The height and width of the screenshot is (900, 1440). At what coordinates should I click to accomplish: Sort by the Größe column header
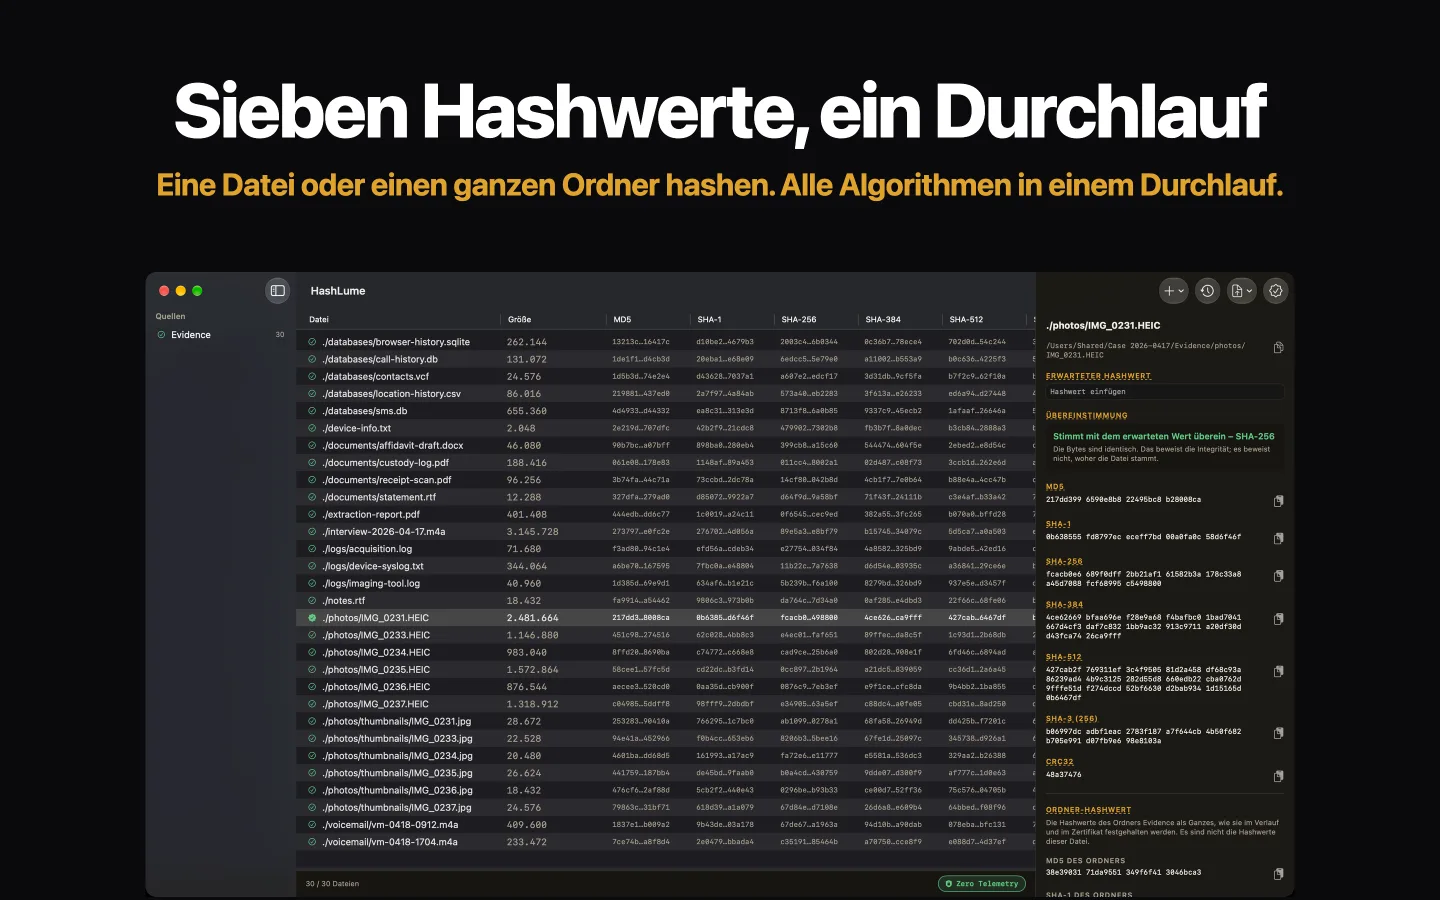pos(519,320)
